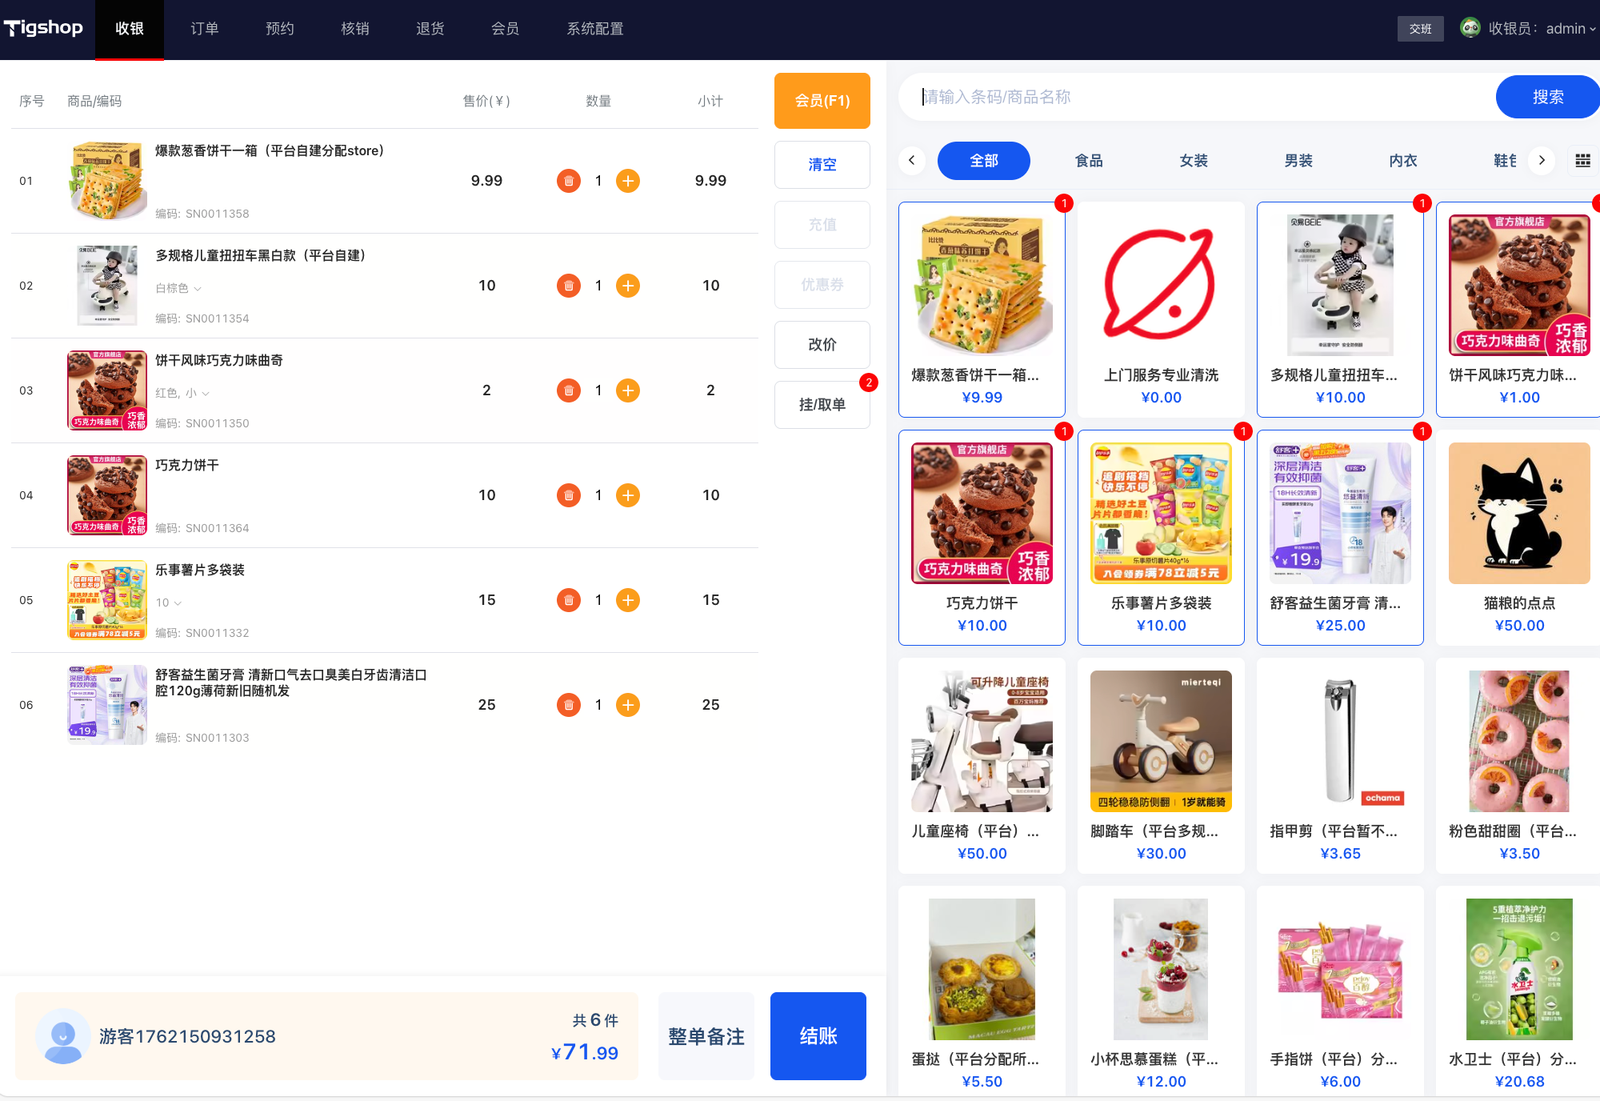Click the cashier avatar icon
1600x1101 pixels.
(x=1469, y=28)
